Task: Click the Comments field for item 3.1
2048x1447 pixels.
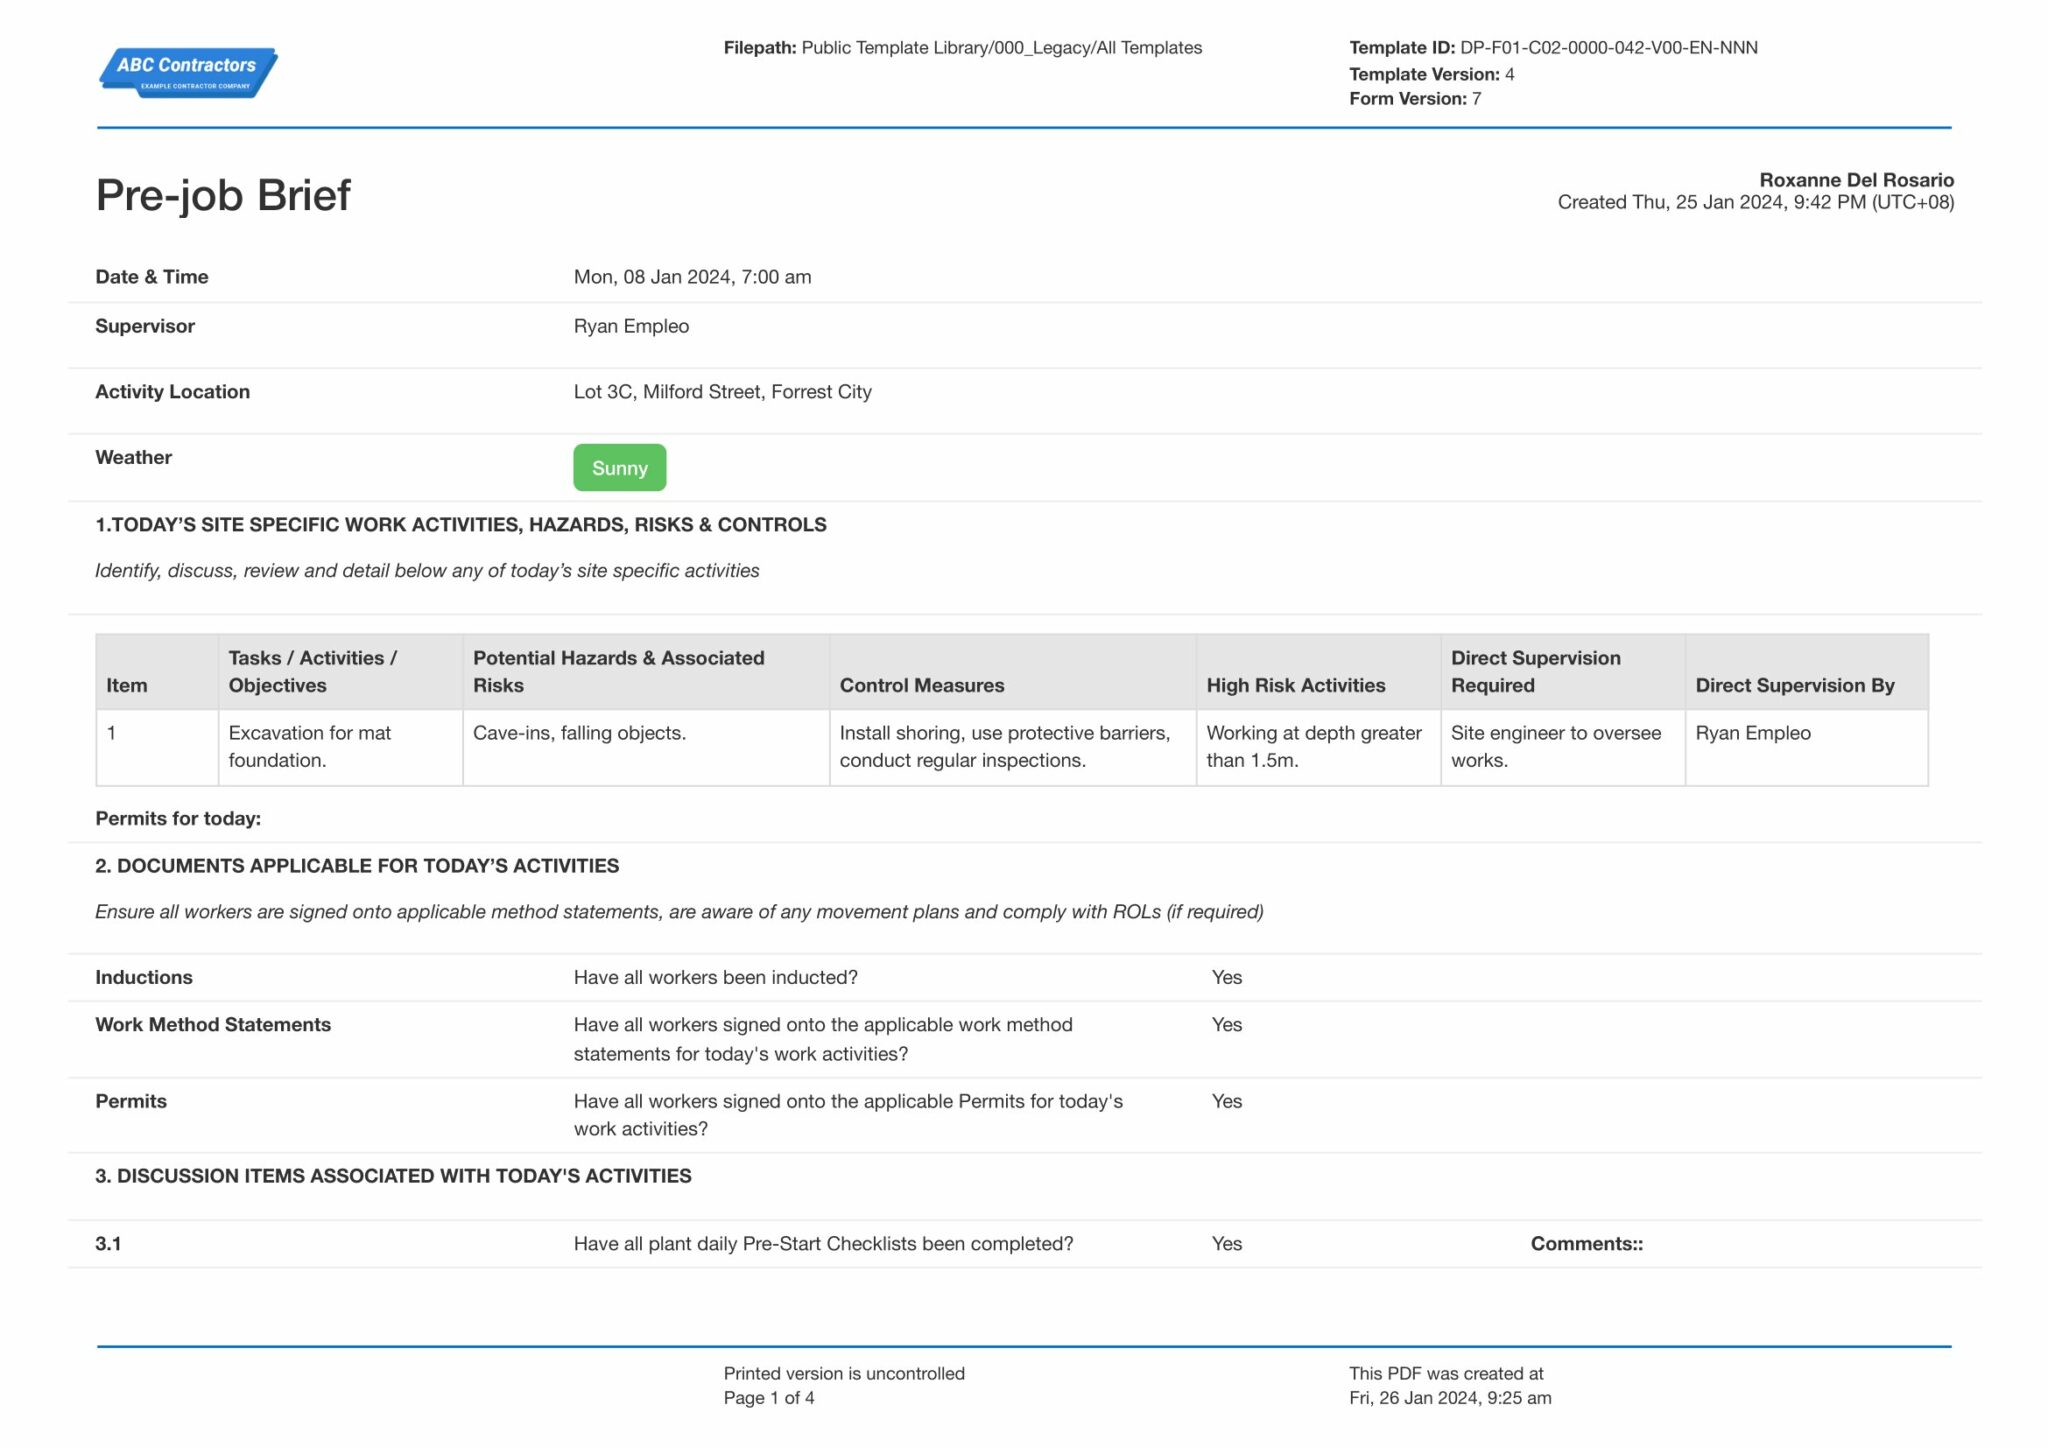Action: click(x=1586, y=1244)
